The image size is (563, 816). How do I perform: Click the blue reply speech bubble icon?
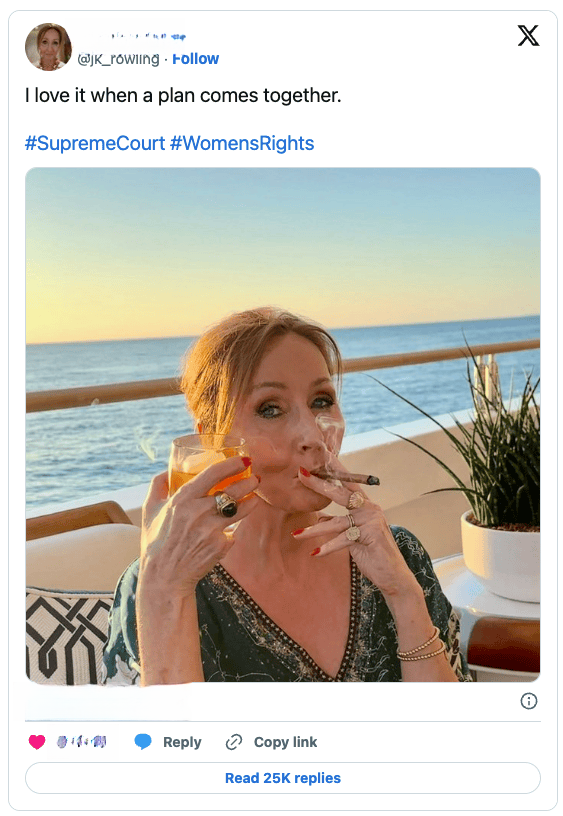point(143,742)
